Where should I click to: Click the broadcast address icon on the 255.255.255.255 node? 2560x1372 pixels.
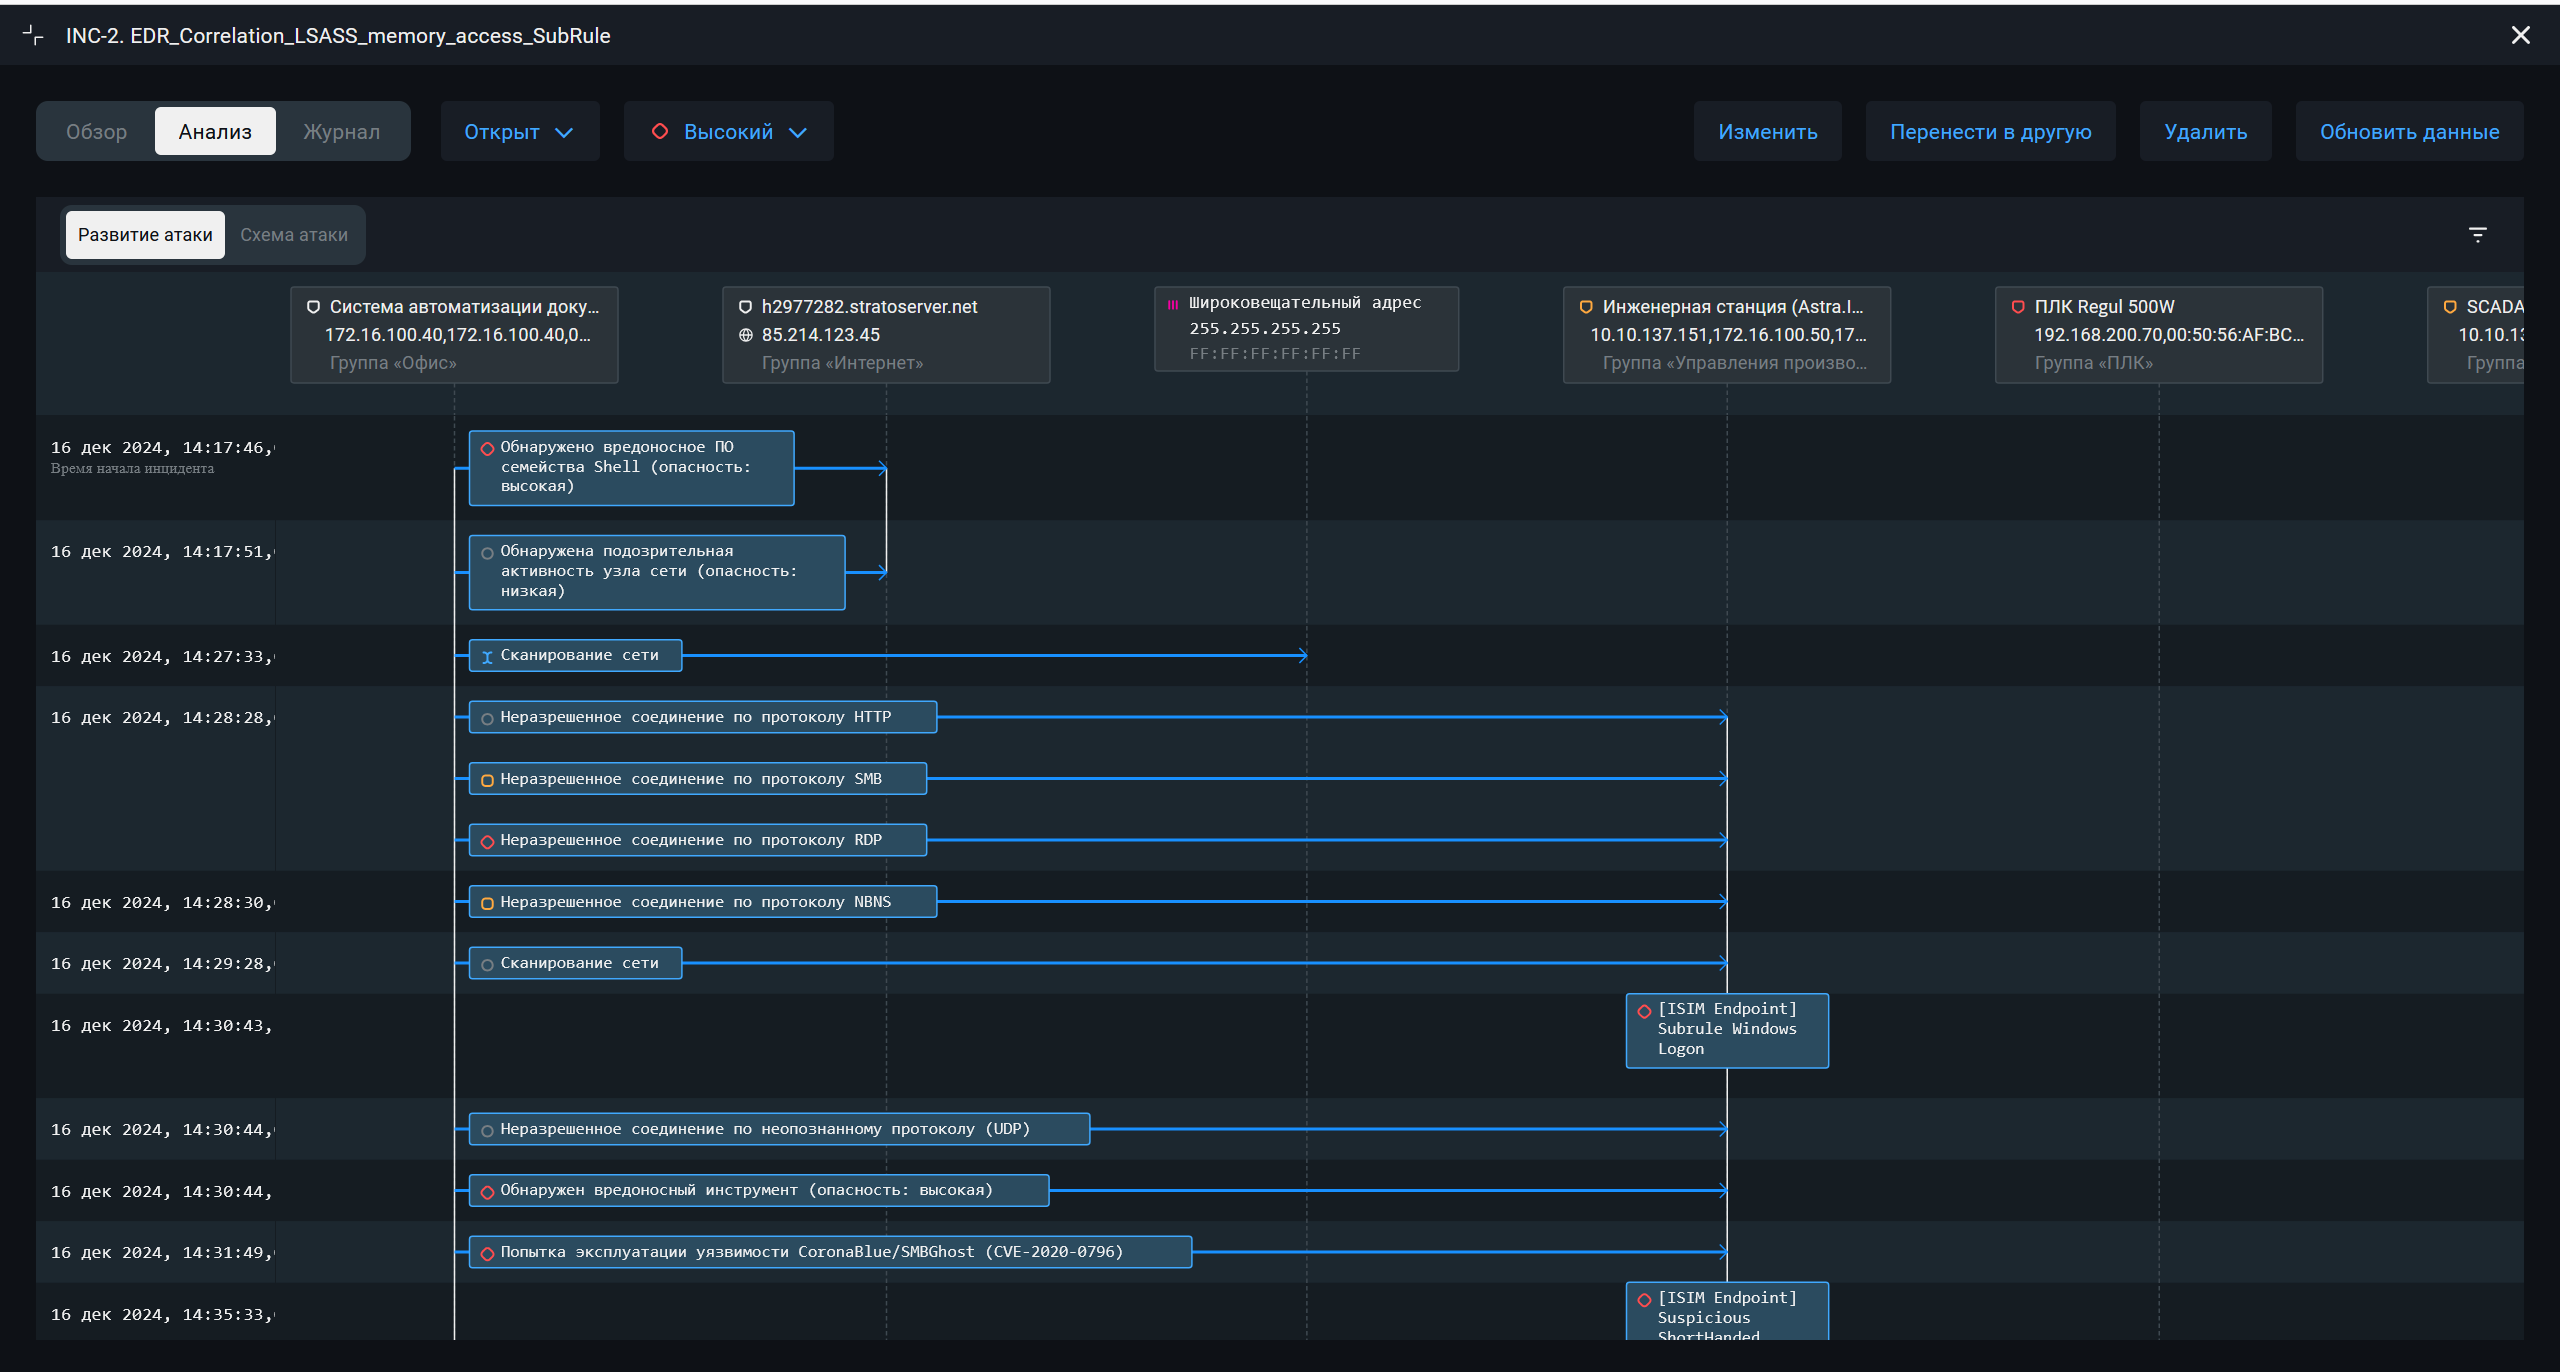[x=1172, y=304]
